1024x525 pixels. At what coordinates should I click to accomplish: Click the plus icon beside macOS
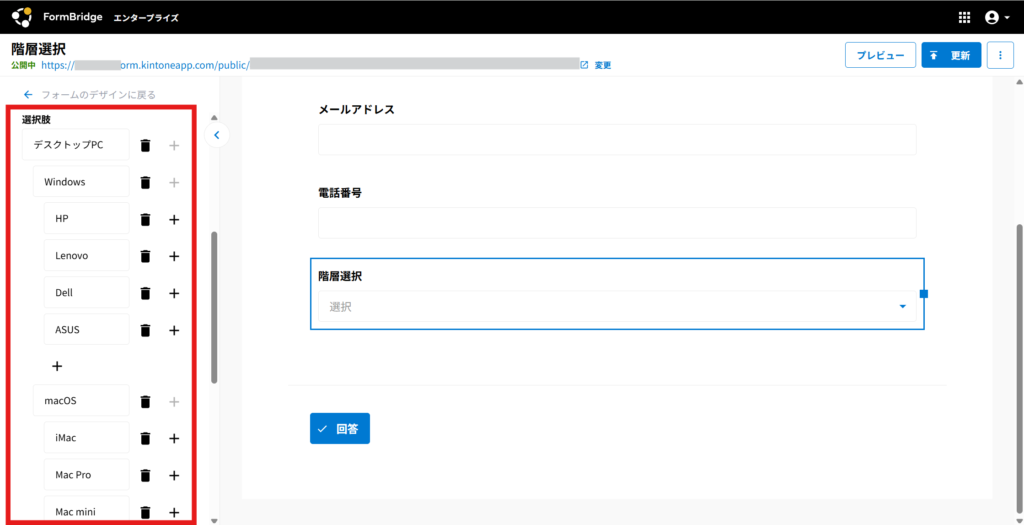coord(174,402)
